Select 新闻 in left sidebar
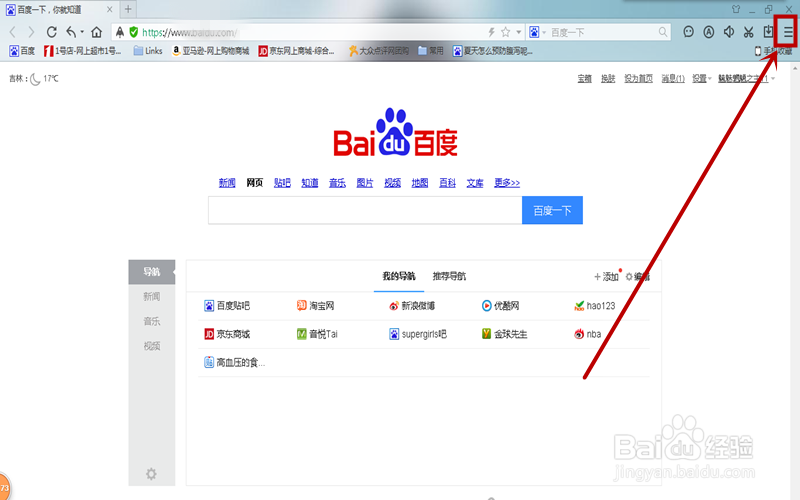This screenshot has width=800, height=500. pos(152,296)
